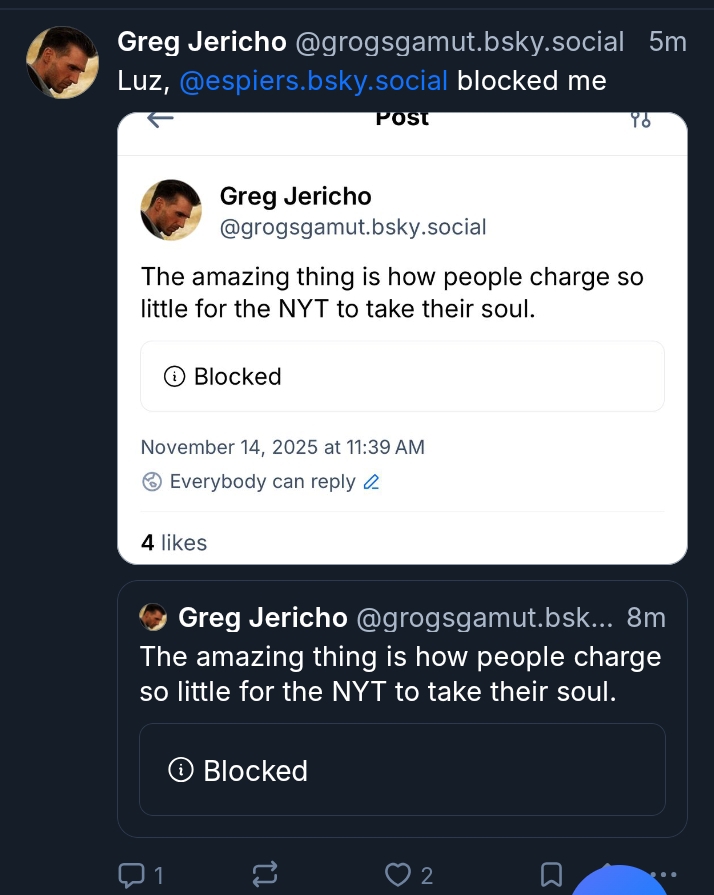Like the post with the heart icon
714x895 pixels.
click(x=398, y=875)
